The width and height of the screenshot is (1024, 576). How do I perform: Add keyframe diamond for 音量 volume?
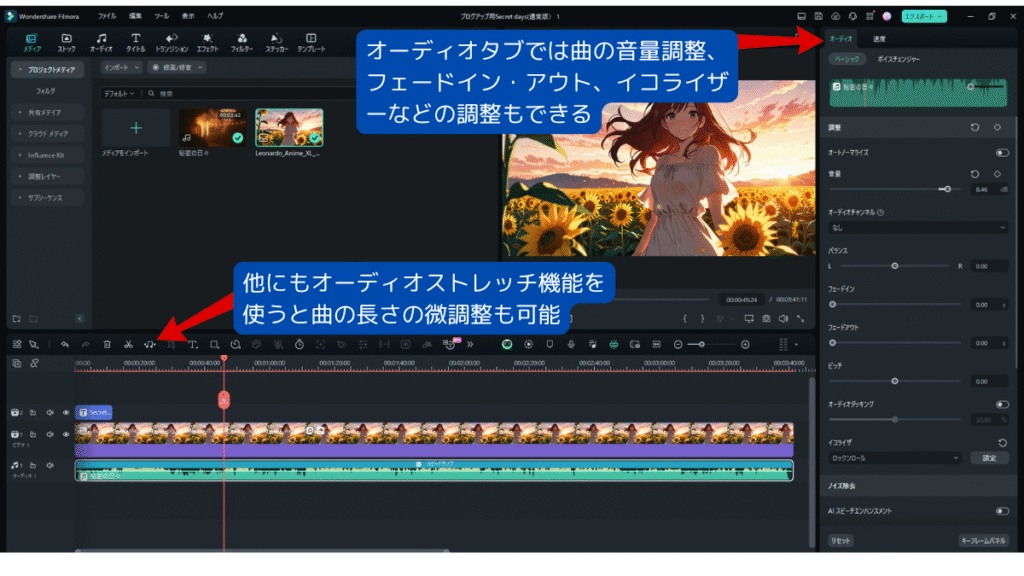point(997,174)
